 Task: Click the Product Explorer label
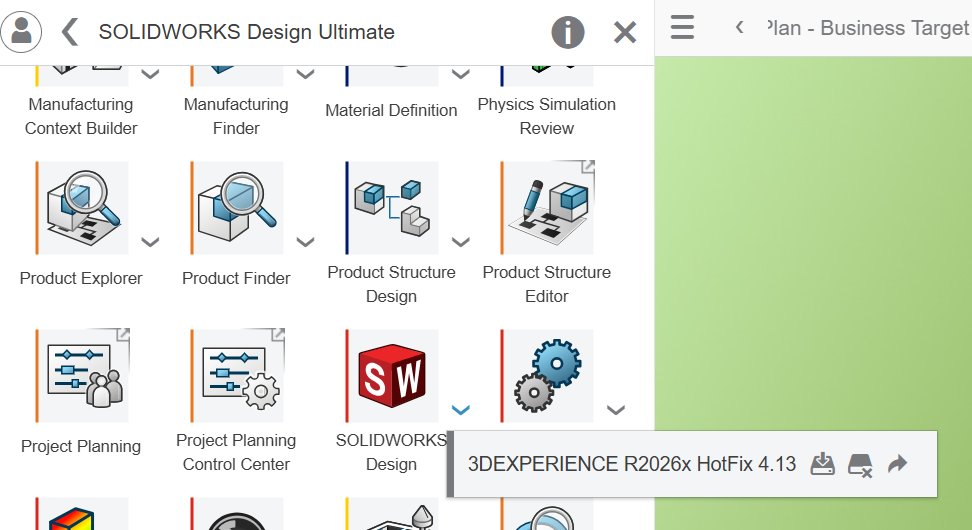[81, 278]
